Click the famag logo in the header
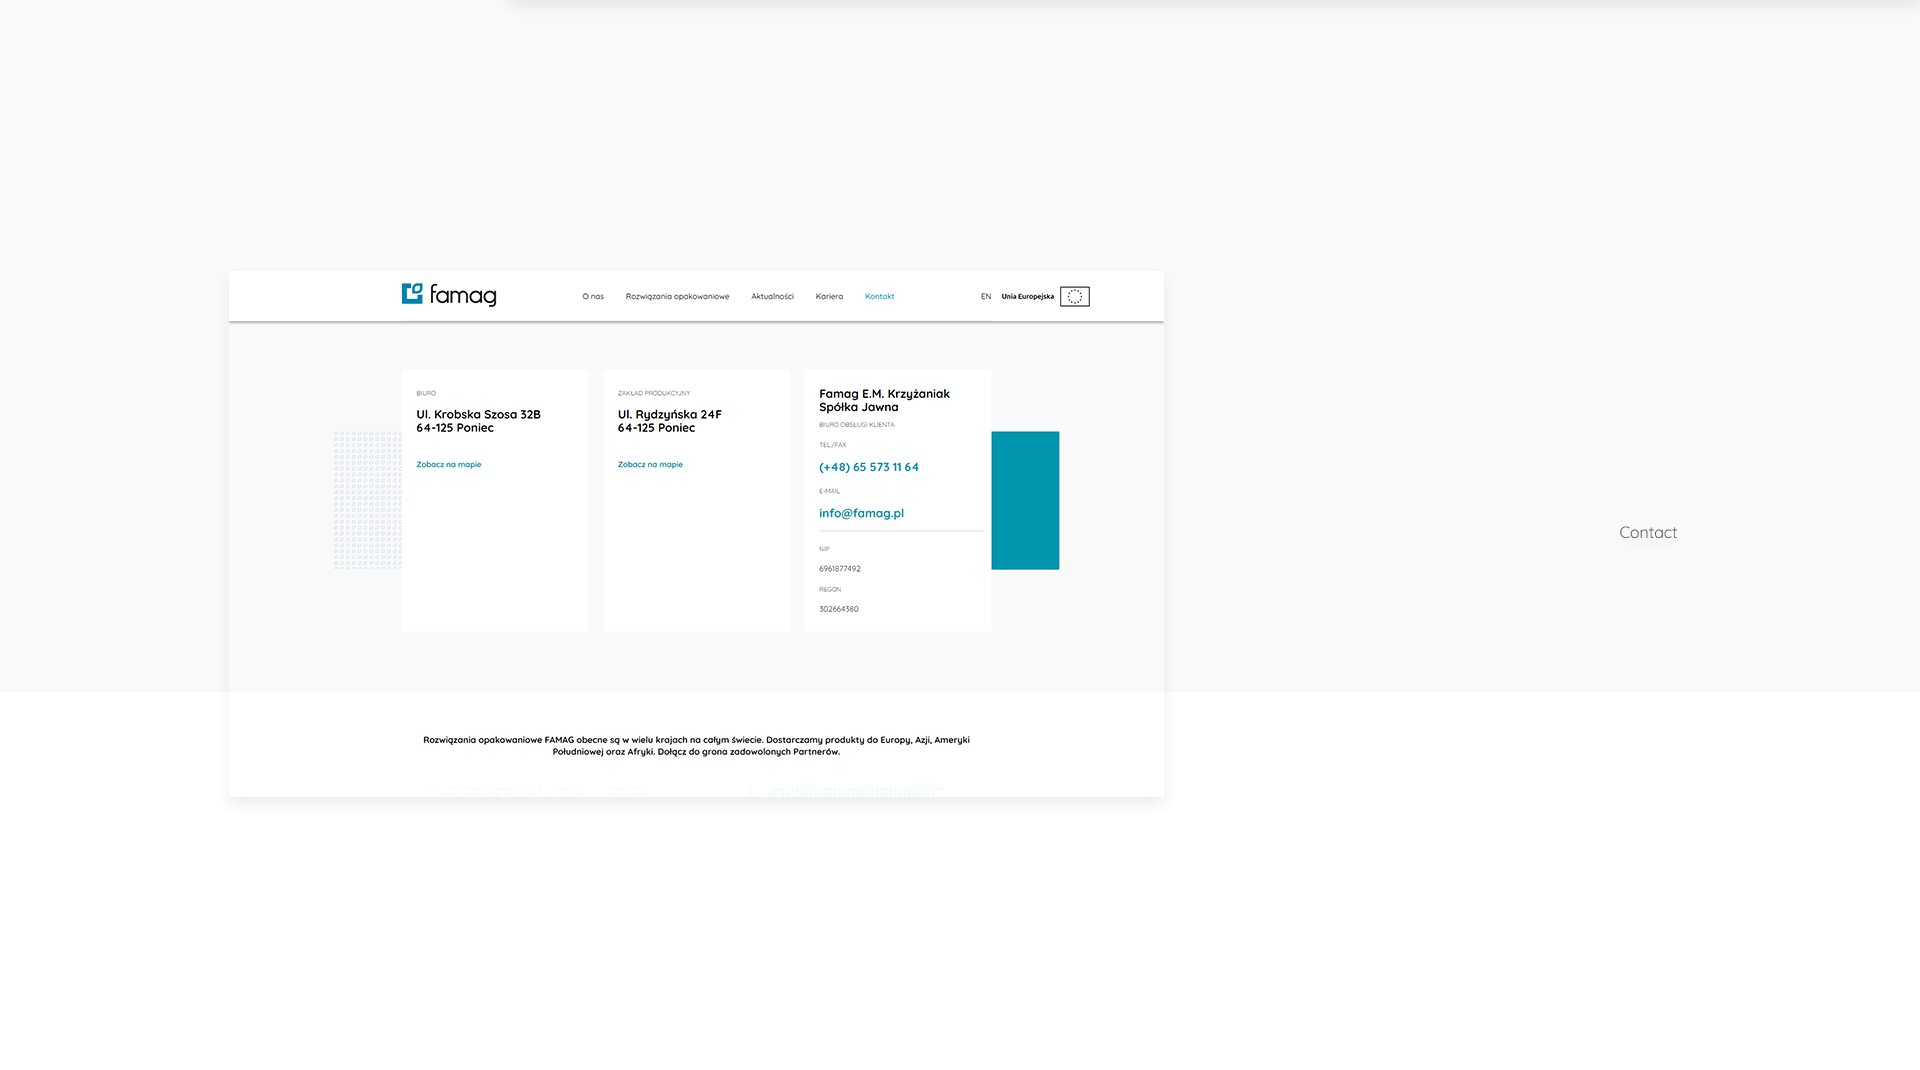 [448, 295]
